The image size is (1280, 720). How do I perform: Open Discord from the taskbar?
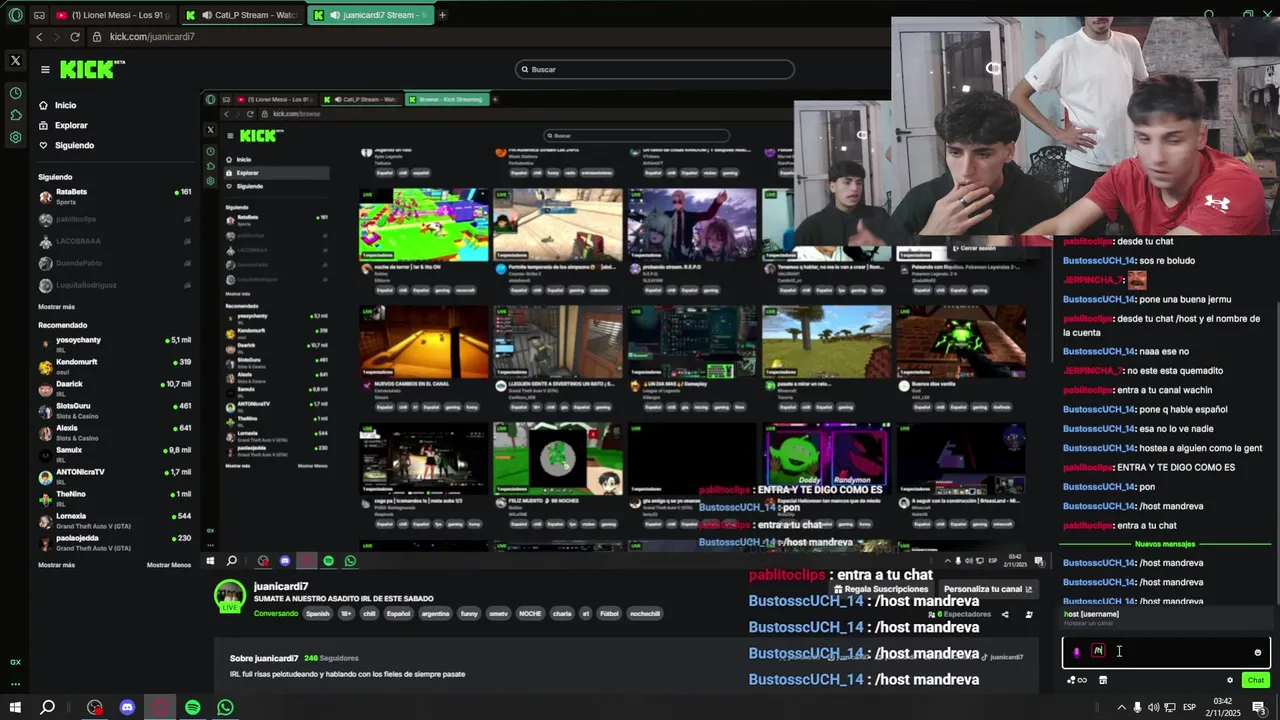[127, 707]
